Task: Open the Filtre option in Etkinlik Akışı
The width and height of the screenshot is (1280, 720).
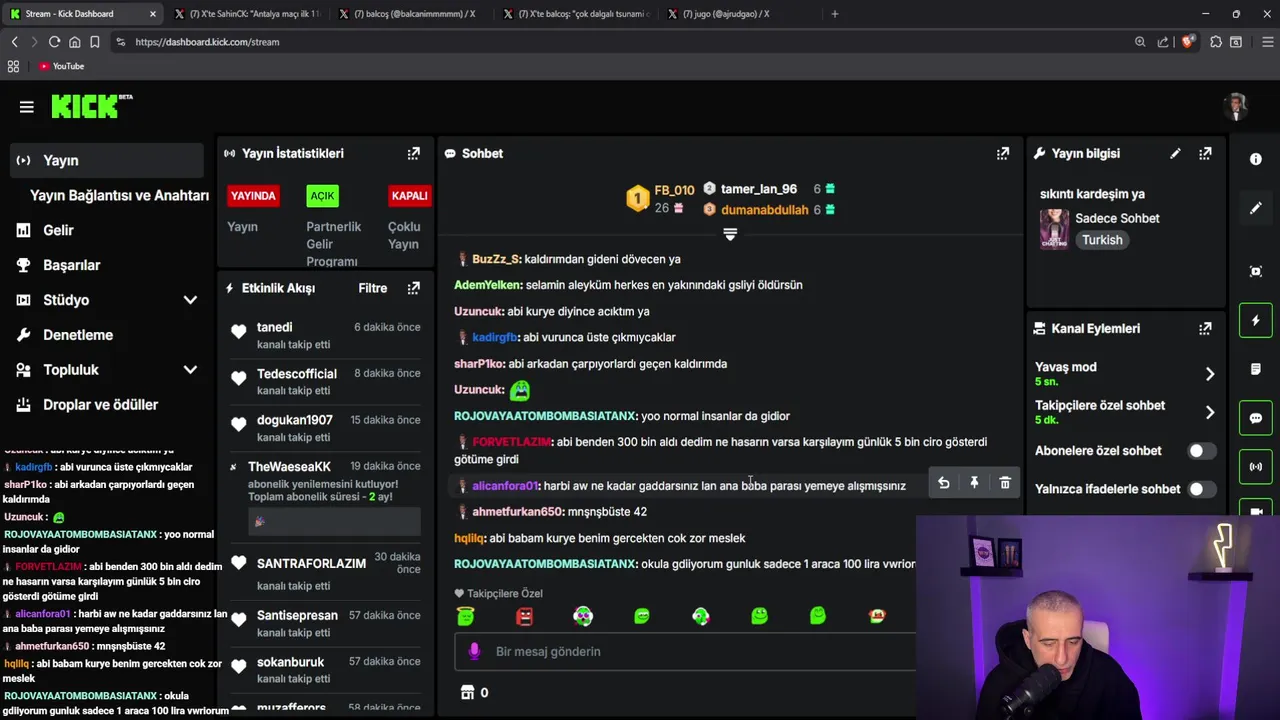Action: coord(373,288)
